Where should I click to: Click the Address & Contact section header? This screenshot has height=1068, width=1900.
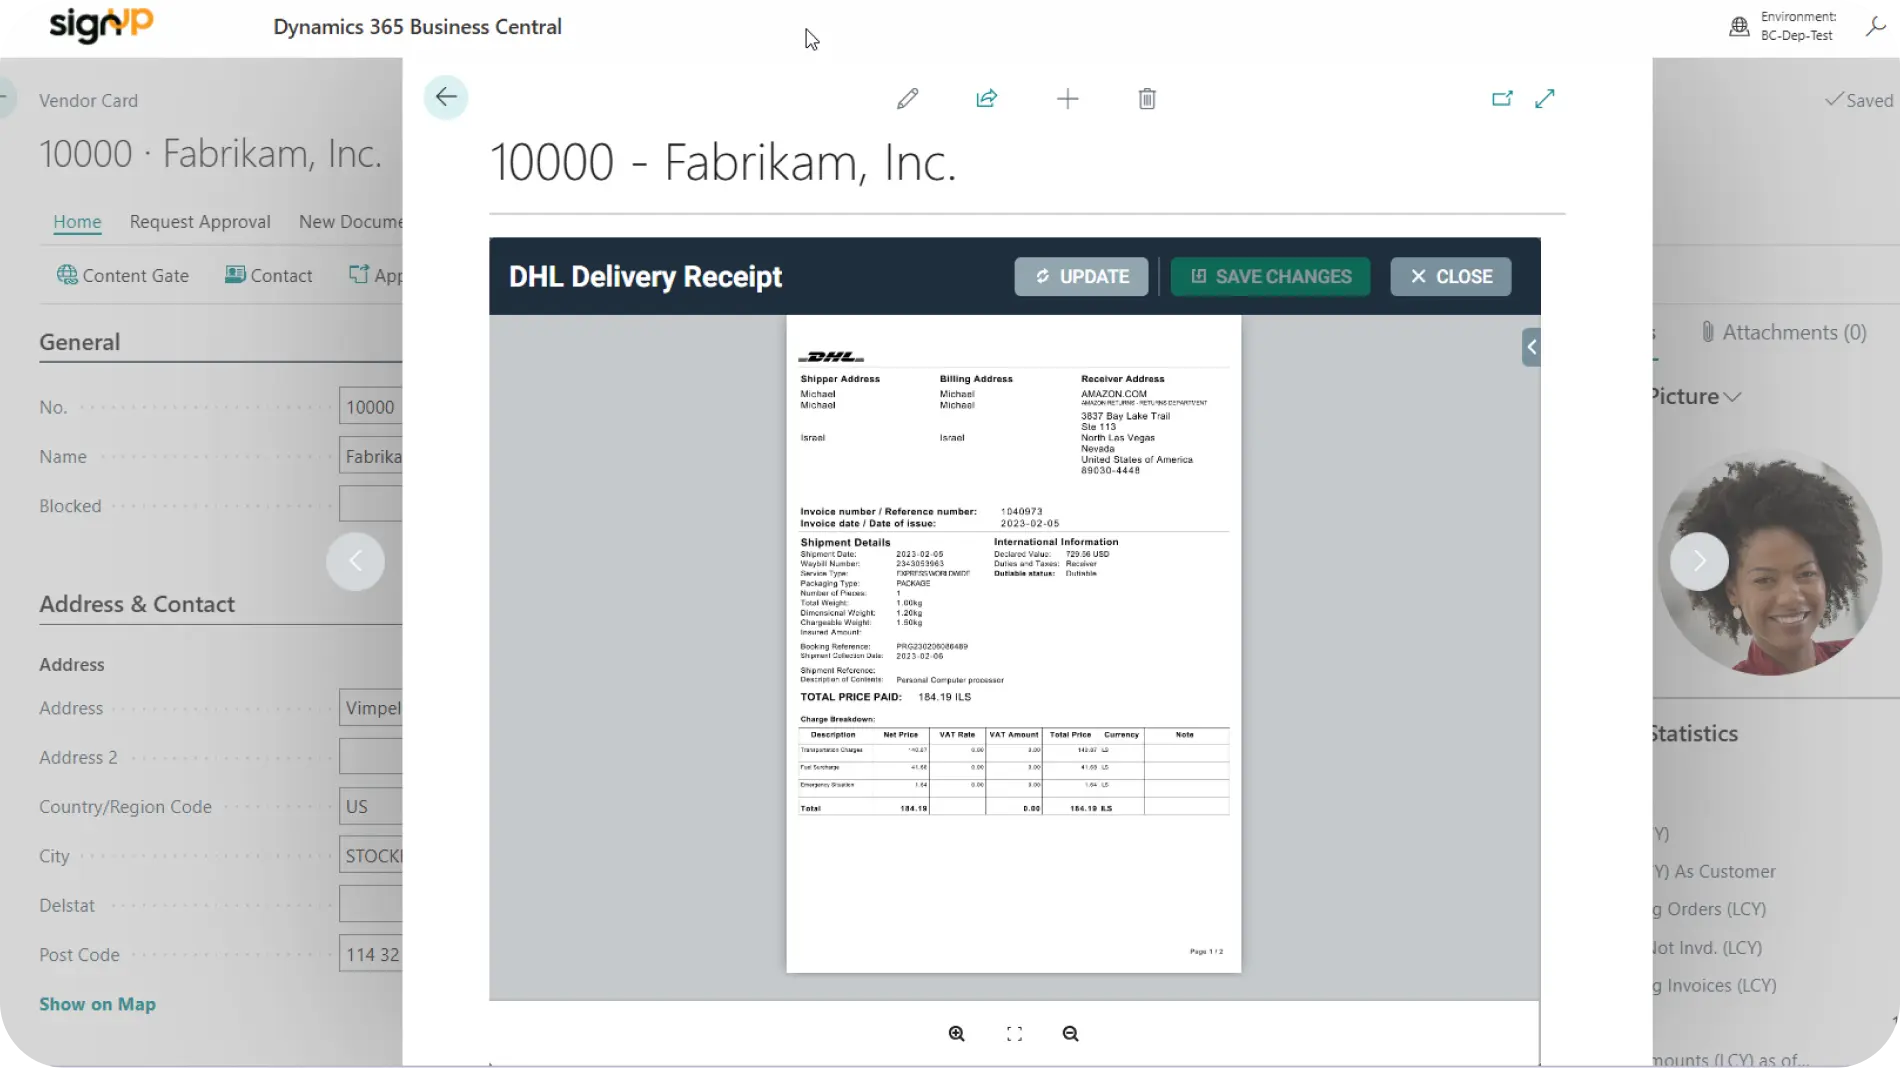pos(137,604)
